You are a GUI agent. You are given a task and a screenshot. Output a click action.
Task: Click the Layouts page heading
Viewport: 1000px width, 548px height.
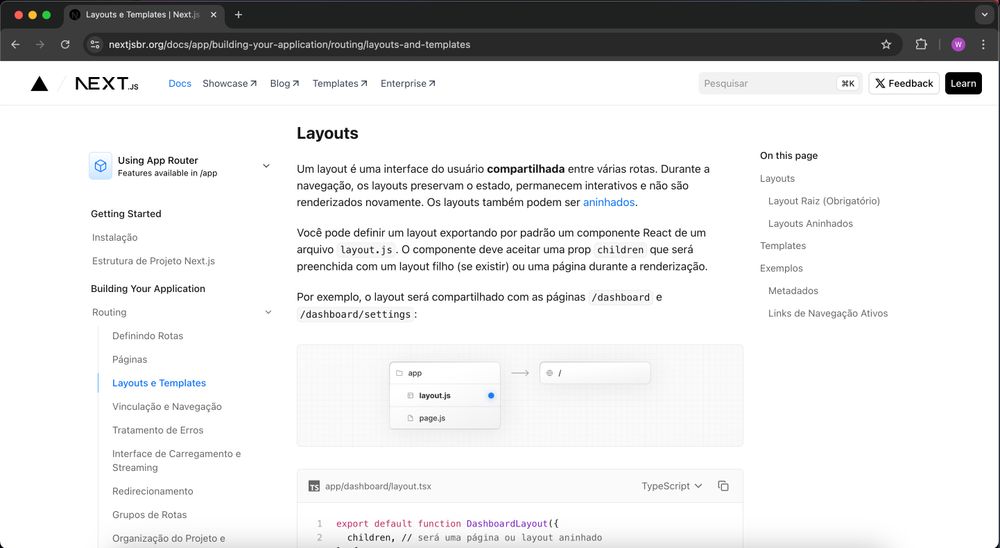[327, 133]
